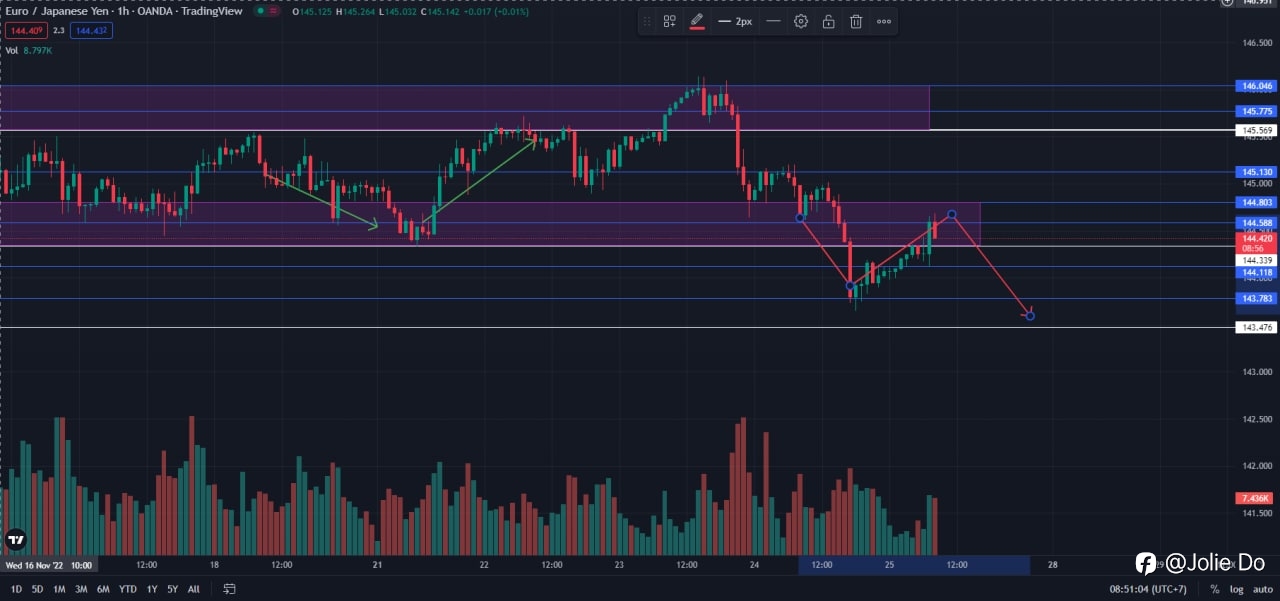The width and height of the screenshot is (1280, 601).
Task: Open more options ellipsis in drawing toolbar
Action: pos(884,21)
